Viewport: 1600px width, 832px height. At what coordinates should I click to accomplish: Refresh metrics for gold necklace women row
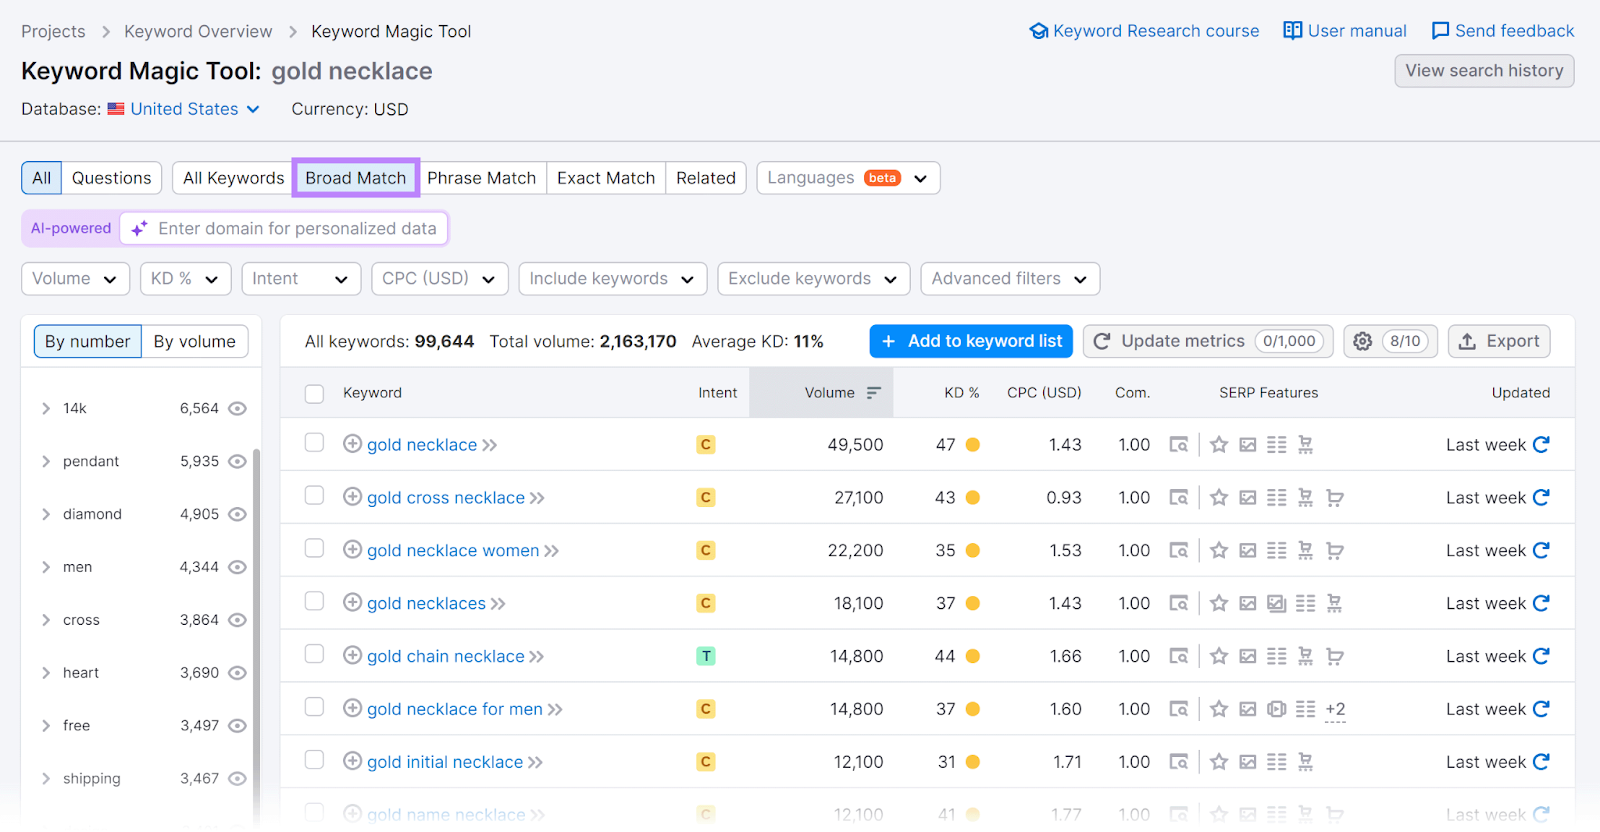(1541, 550)
